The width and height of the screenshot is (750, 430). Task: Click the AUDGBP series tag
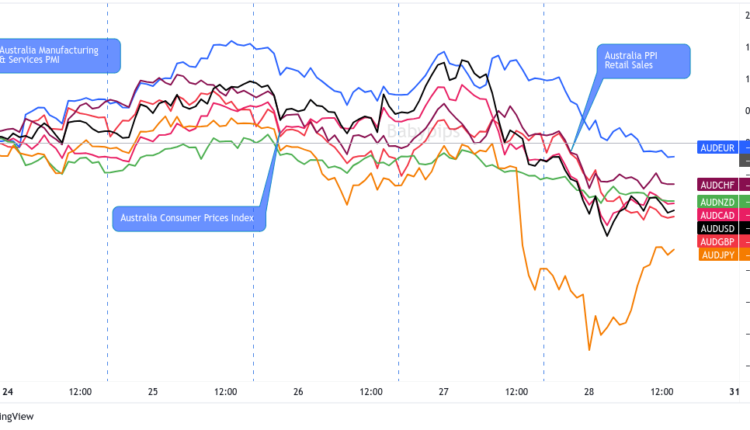[716, 242]
